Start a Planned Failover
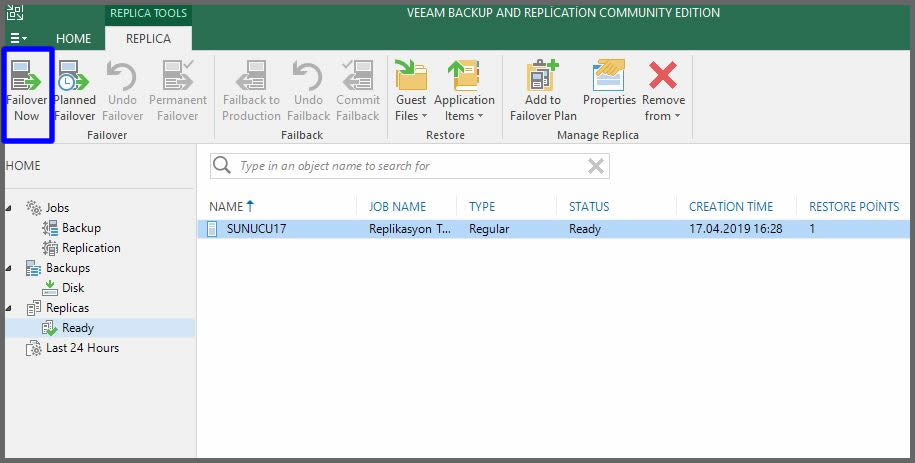 74,77
